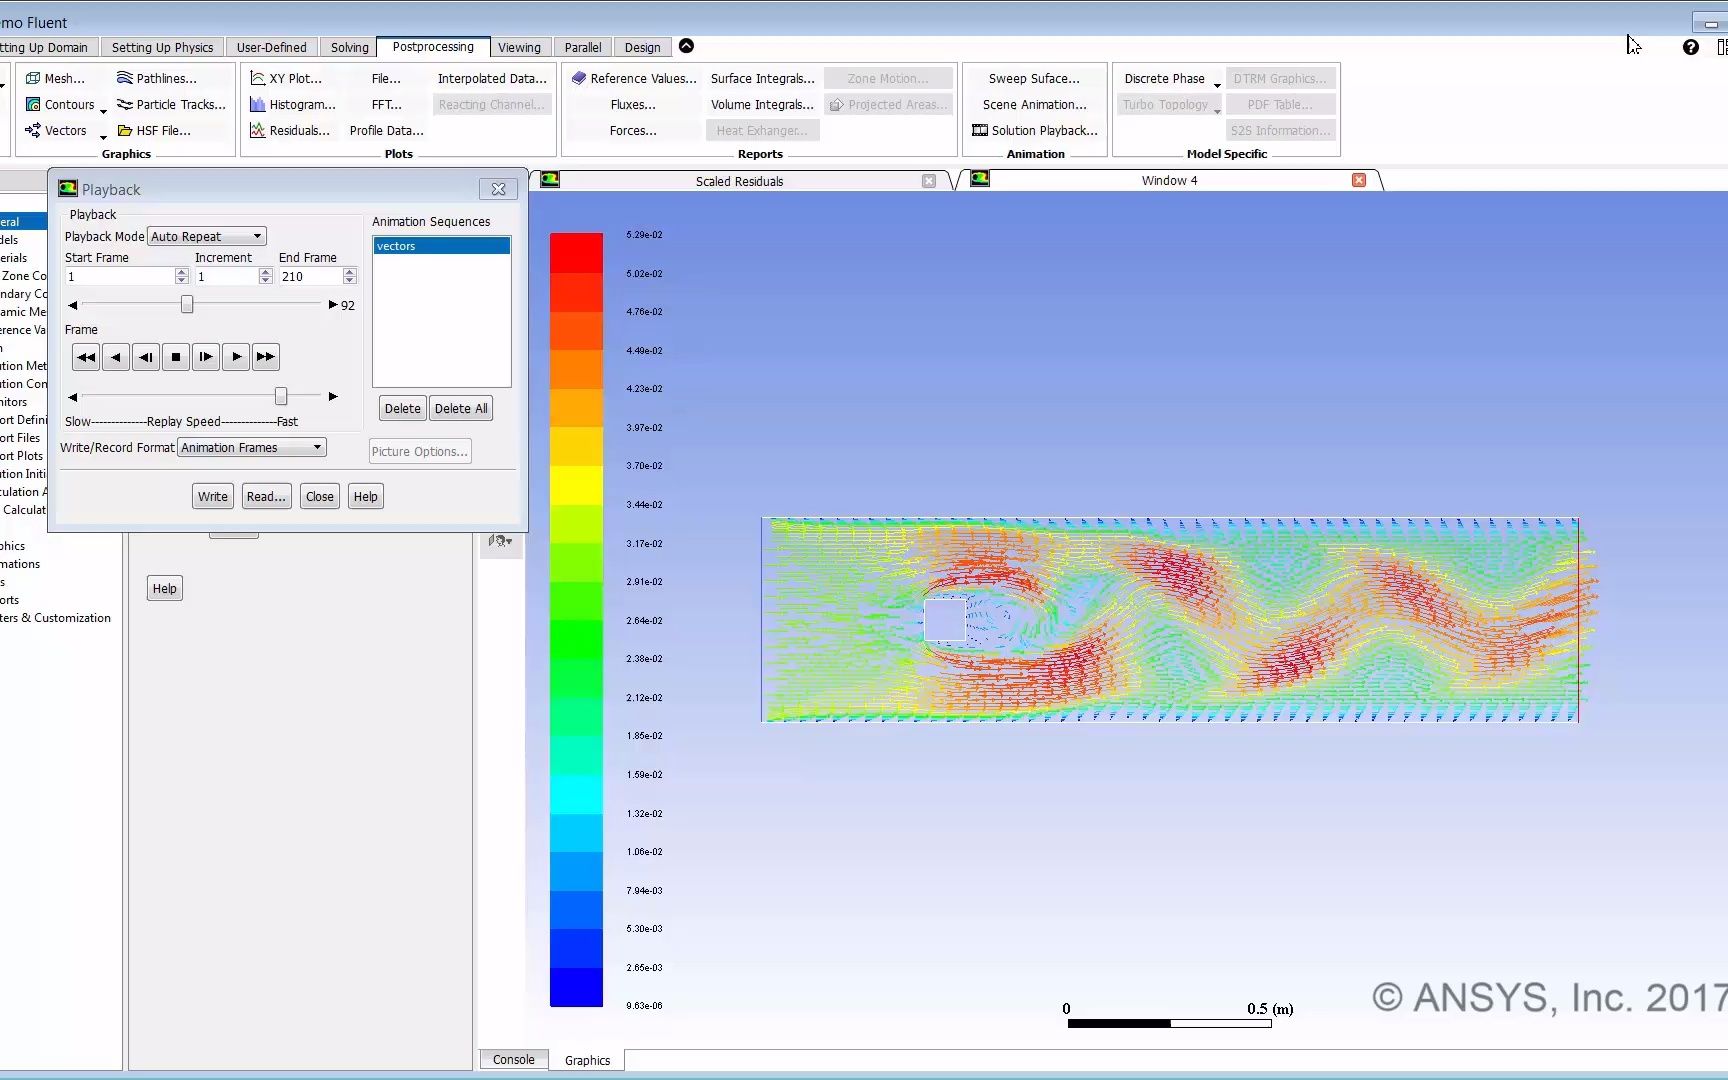This screenshot has height=1080, width=1728.
Task: Collapse the ribbon with the chevron arrow
Action: coord(686,46)
